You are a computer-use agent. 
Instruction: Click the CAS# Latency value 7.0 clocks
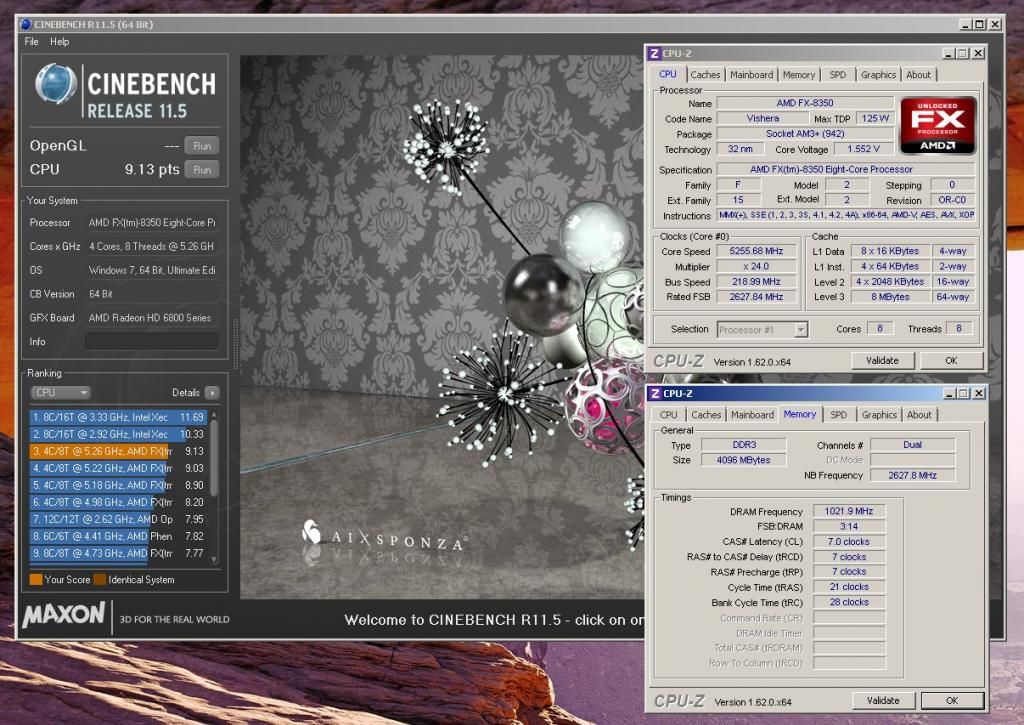tap(848, 541)
